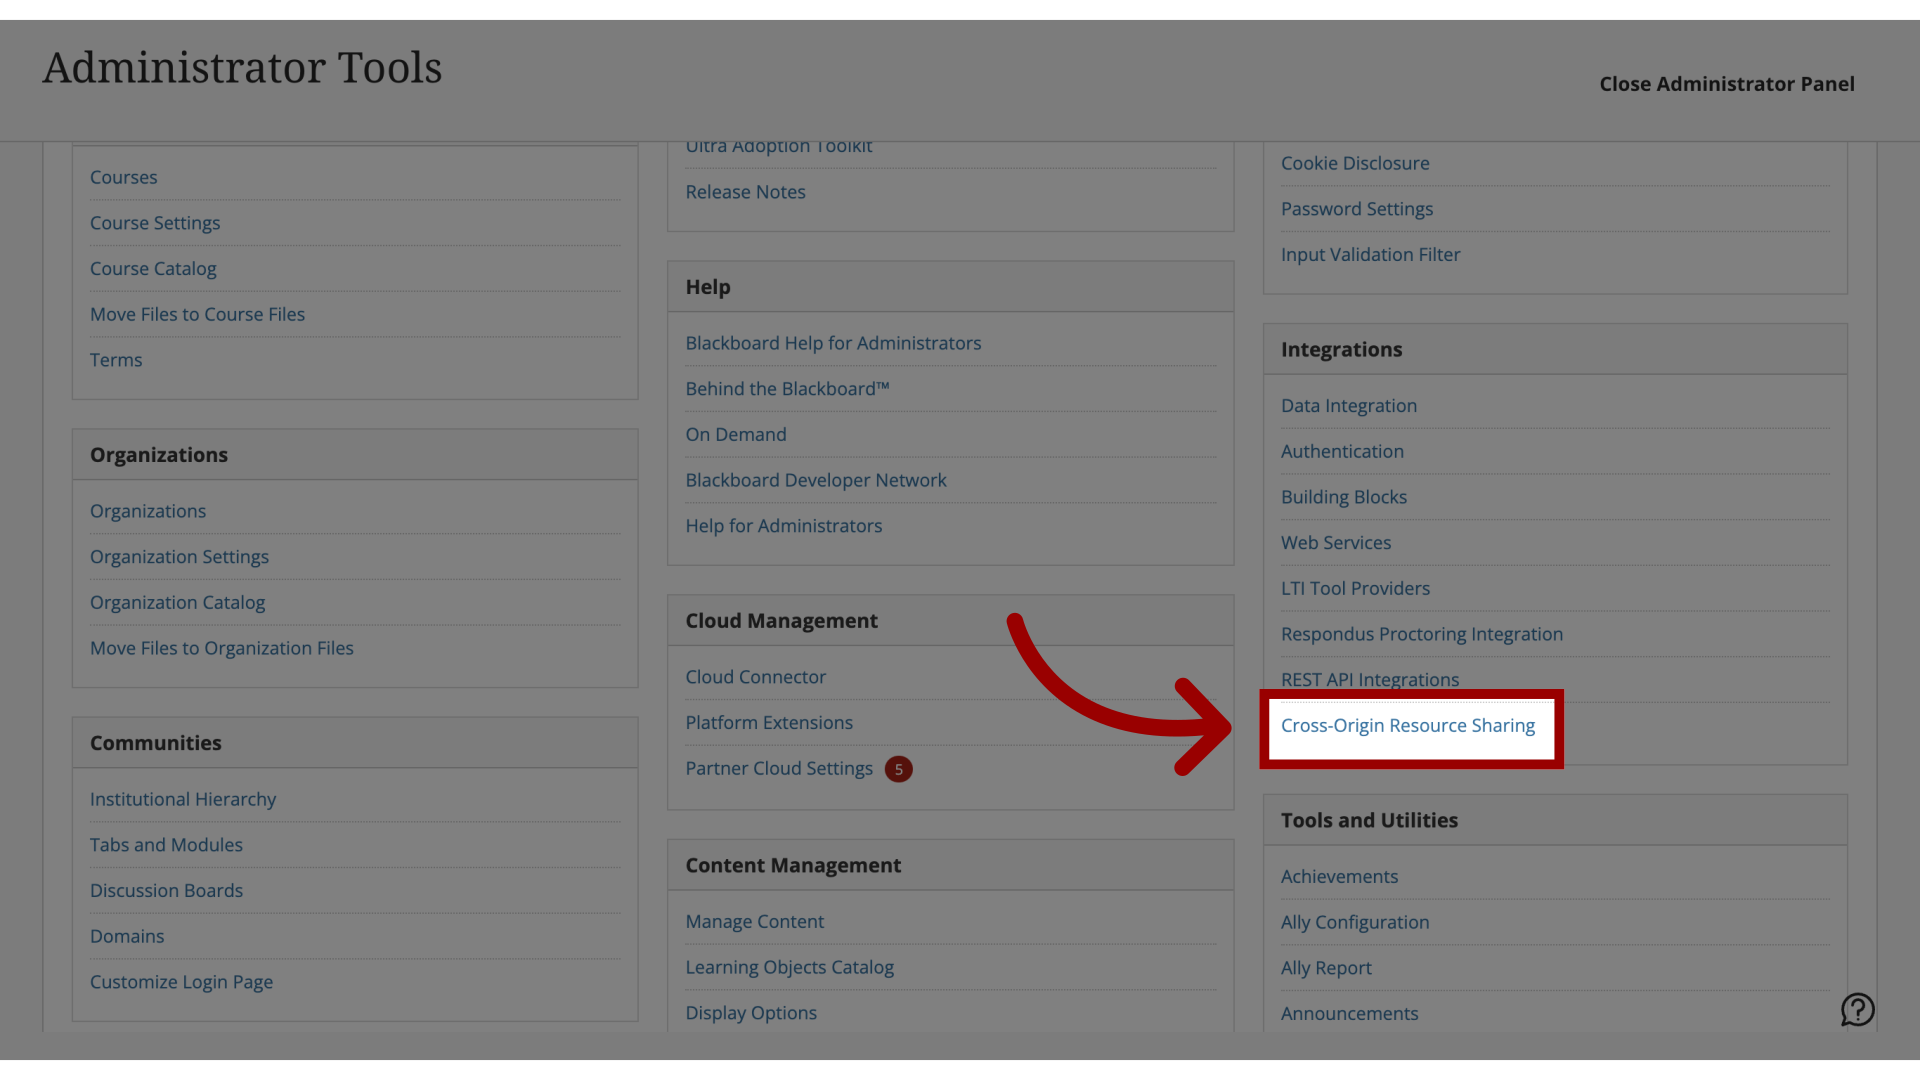
Task: Click the help icon in the bottom right
Action: pos(1858,1011)
